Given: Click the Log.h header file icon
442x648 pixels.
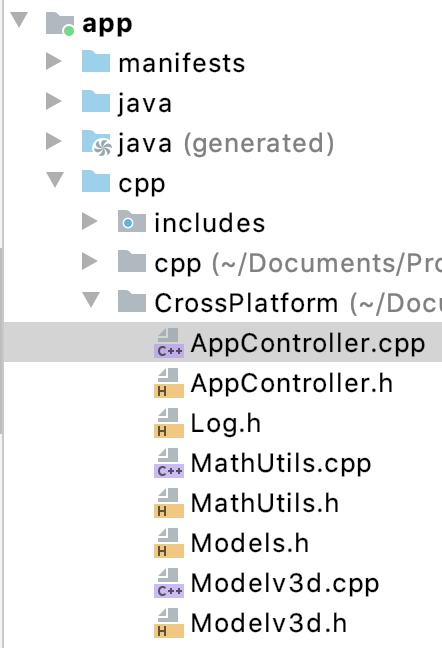Looking at the screenshot, I should (169, 423).
